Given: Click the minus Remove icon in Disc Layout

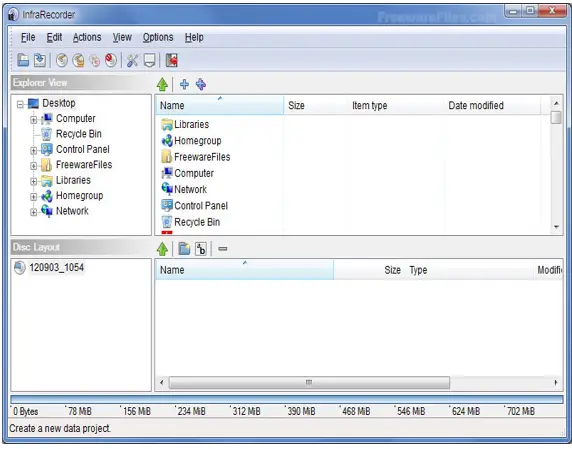Looking at the screenshot, I should pyautogui.click(x=223, y=249).
